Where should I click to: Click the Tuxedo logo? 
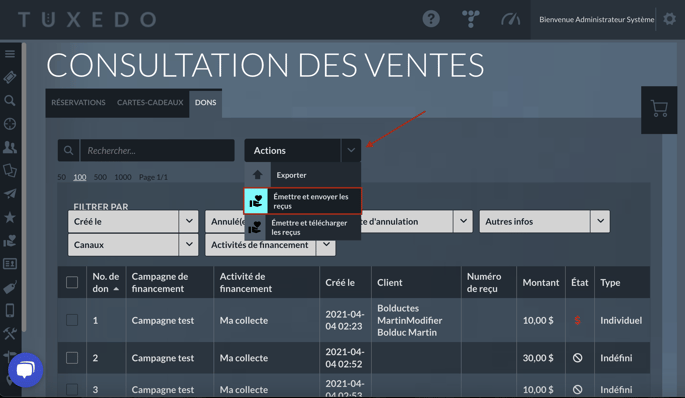87,20
